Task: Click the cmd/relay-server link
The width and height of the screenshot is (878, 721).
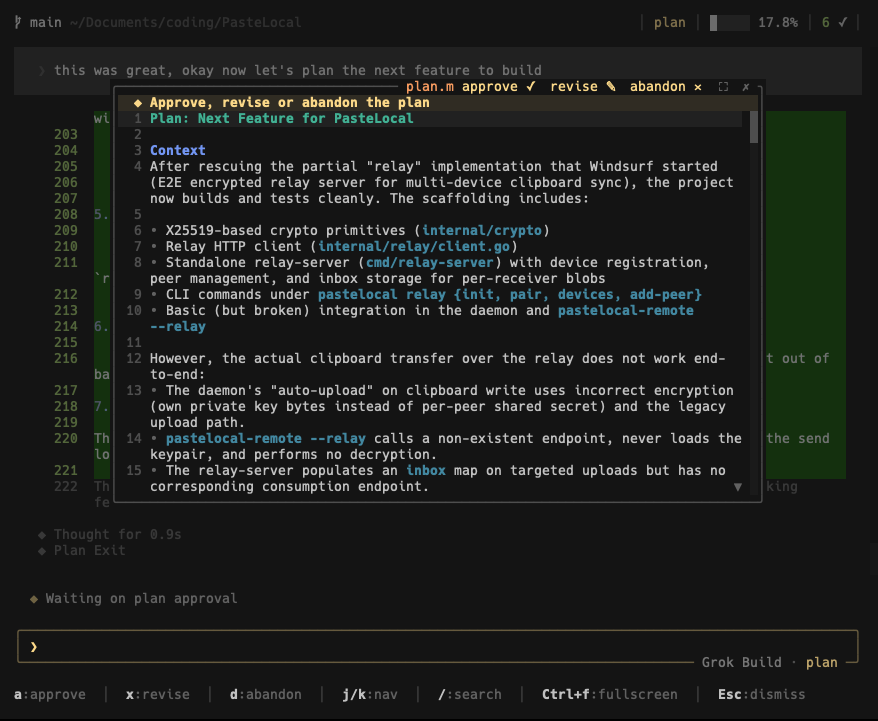Action: pos(429,263)
